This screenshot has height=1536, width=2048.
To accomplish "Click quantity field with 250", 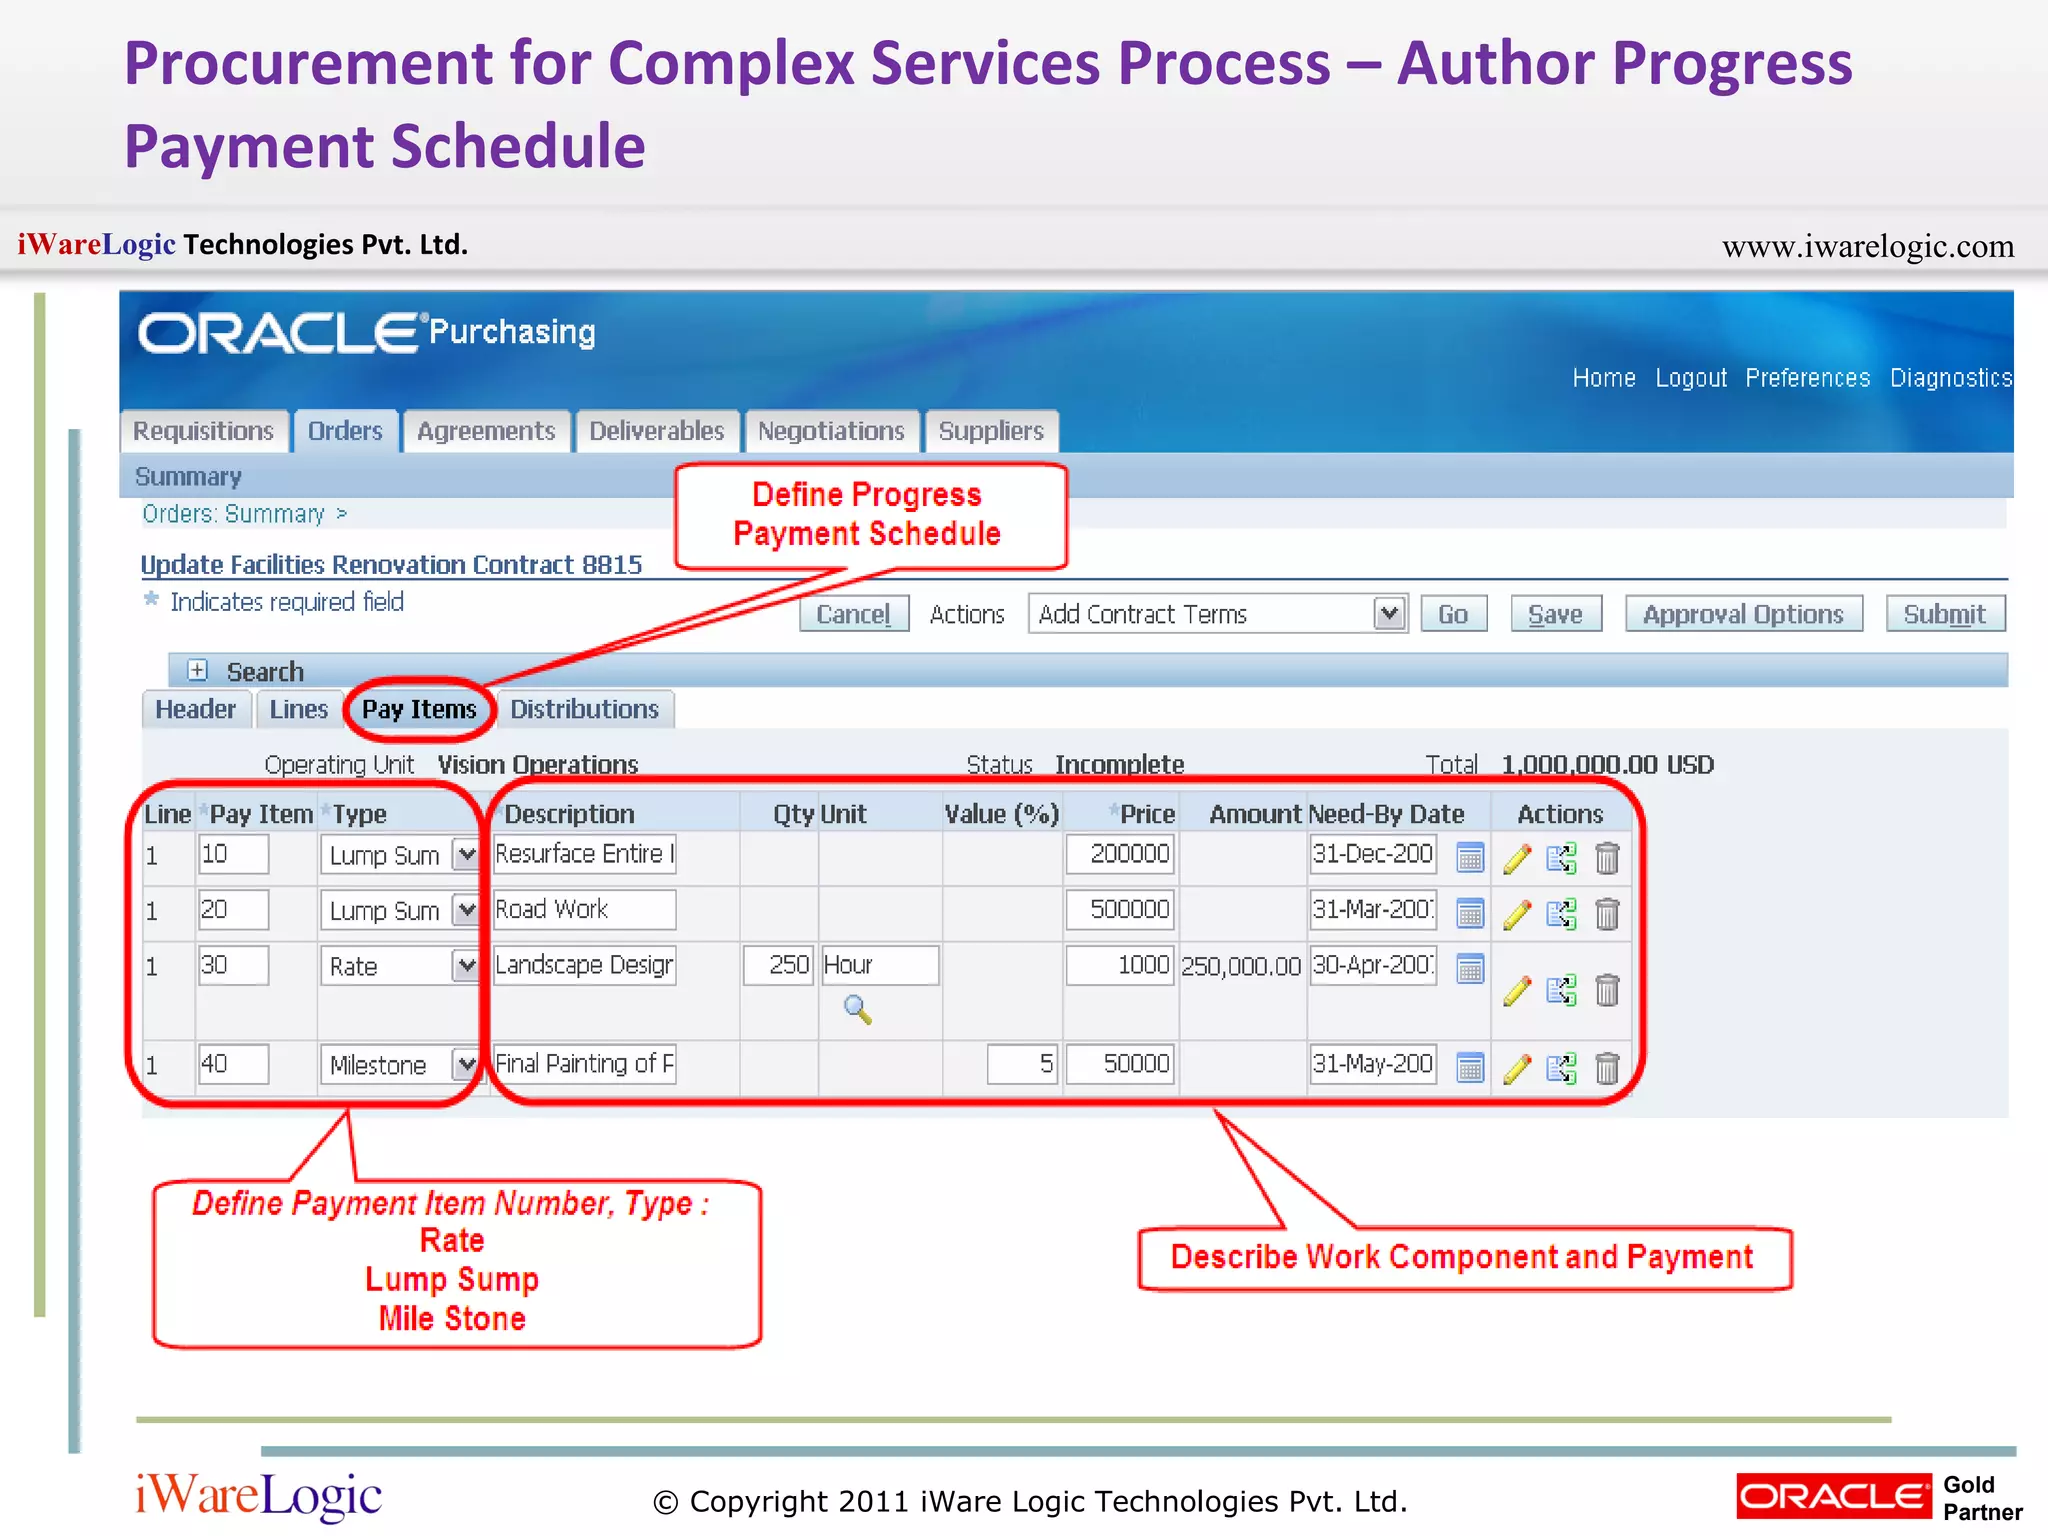I will point(778,965).
